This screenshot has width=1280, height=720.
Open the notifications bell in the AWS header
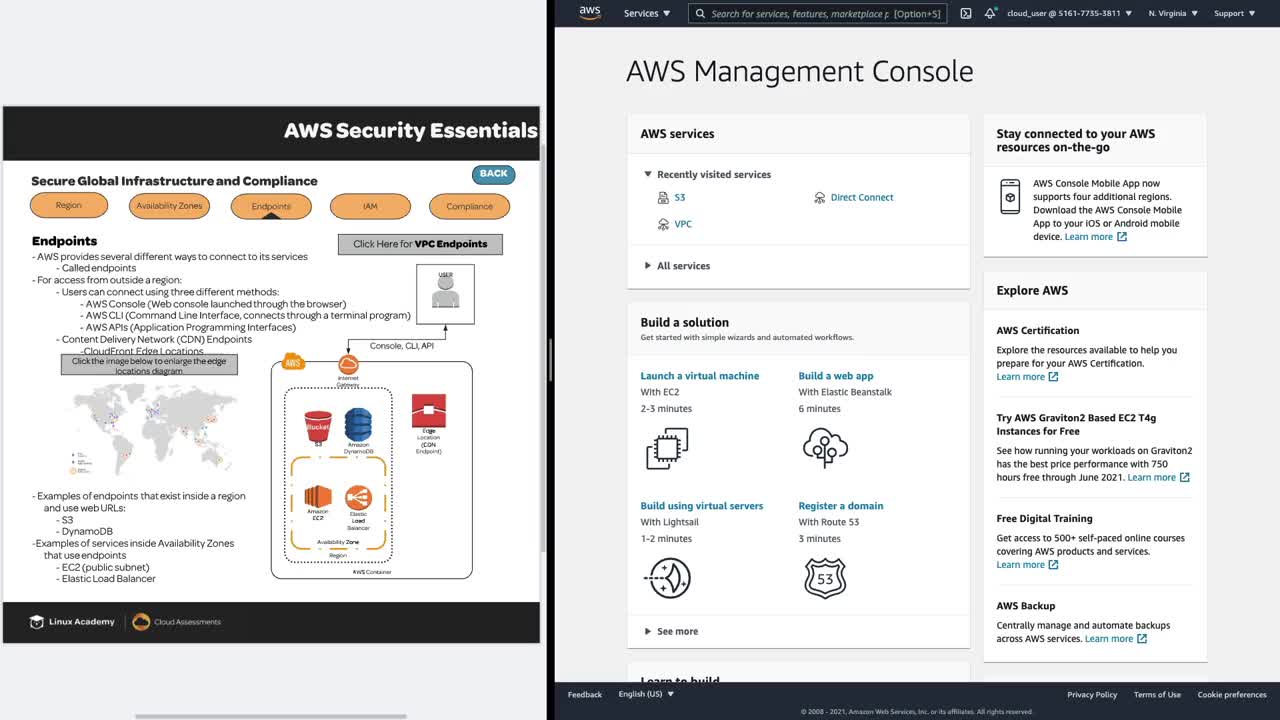(990, 14)
